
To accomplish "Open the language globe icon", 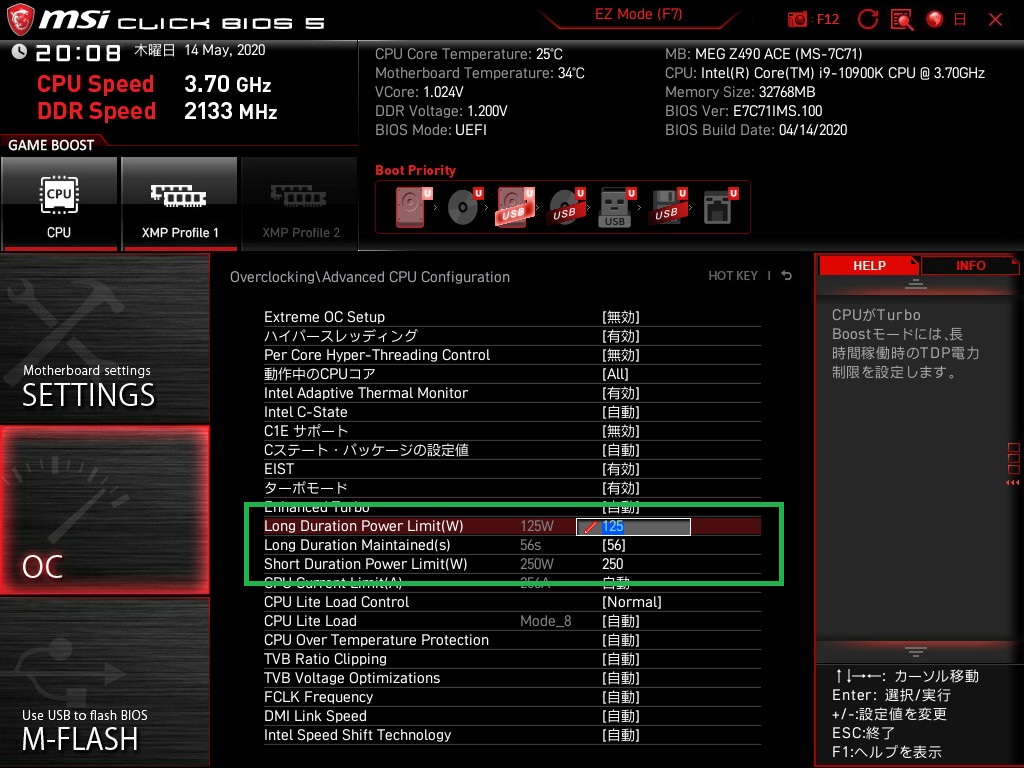I will click(935, 19).
